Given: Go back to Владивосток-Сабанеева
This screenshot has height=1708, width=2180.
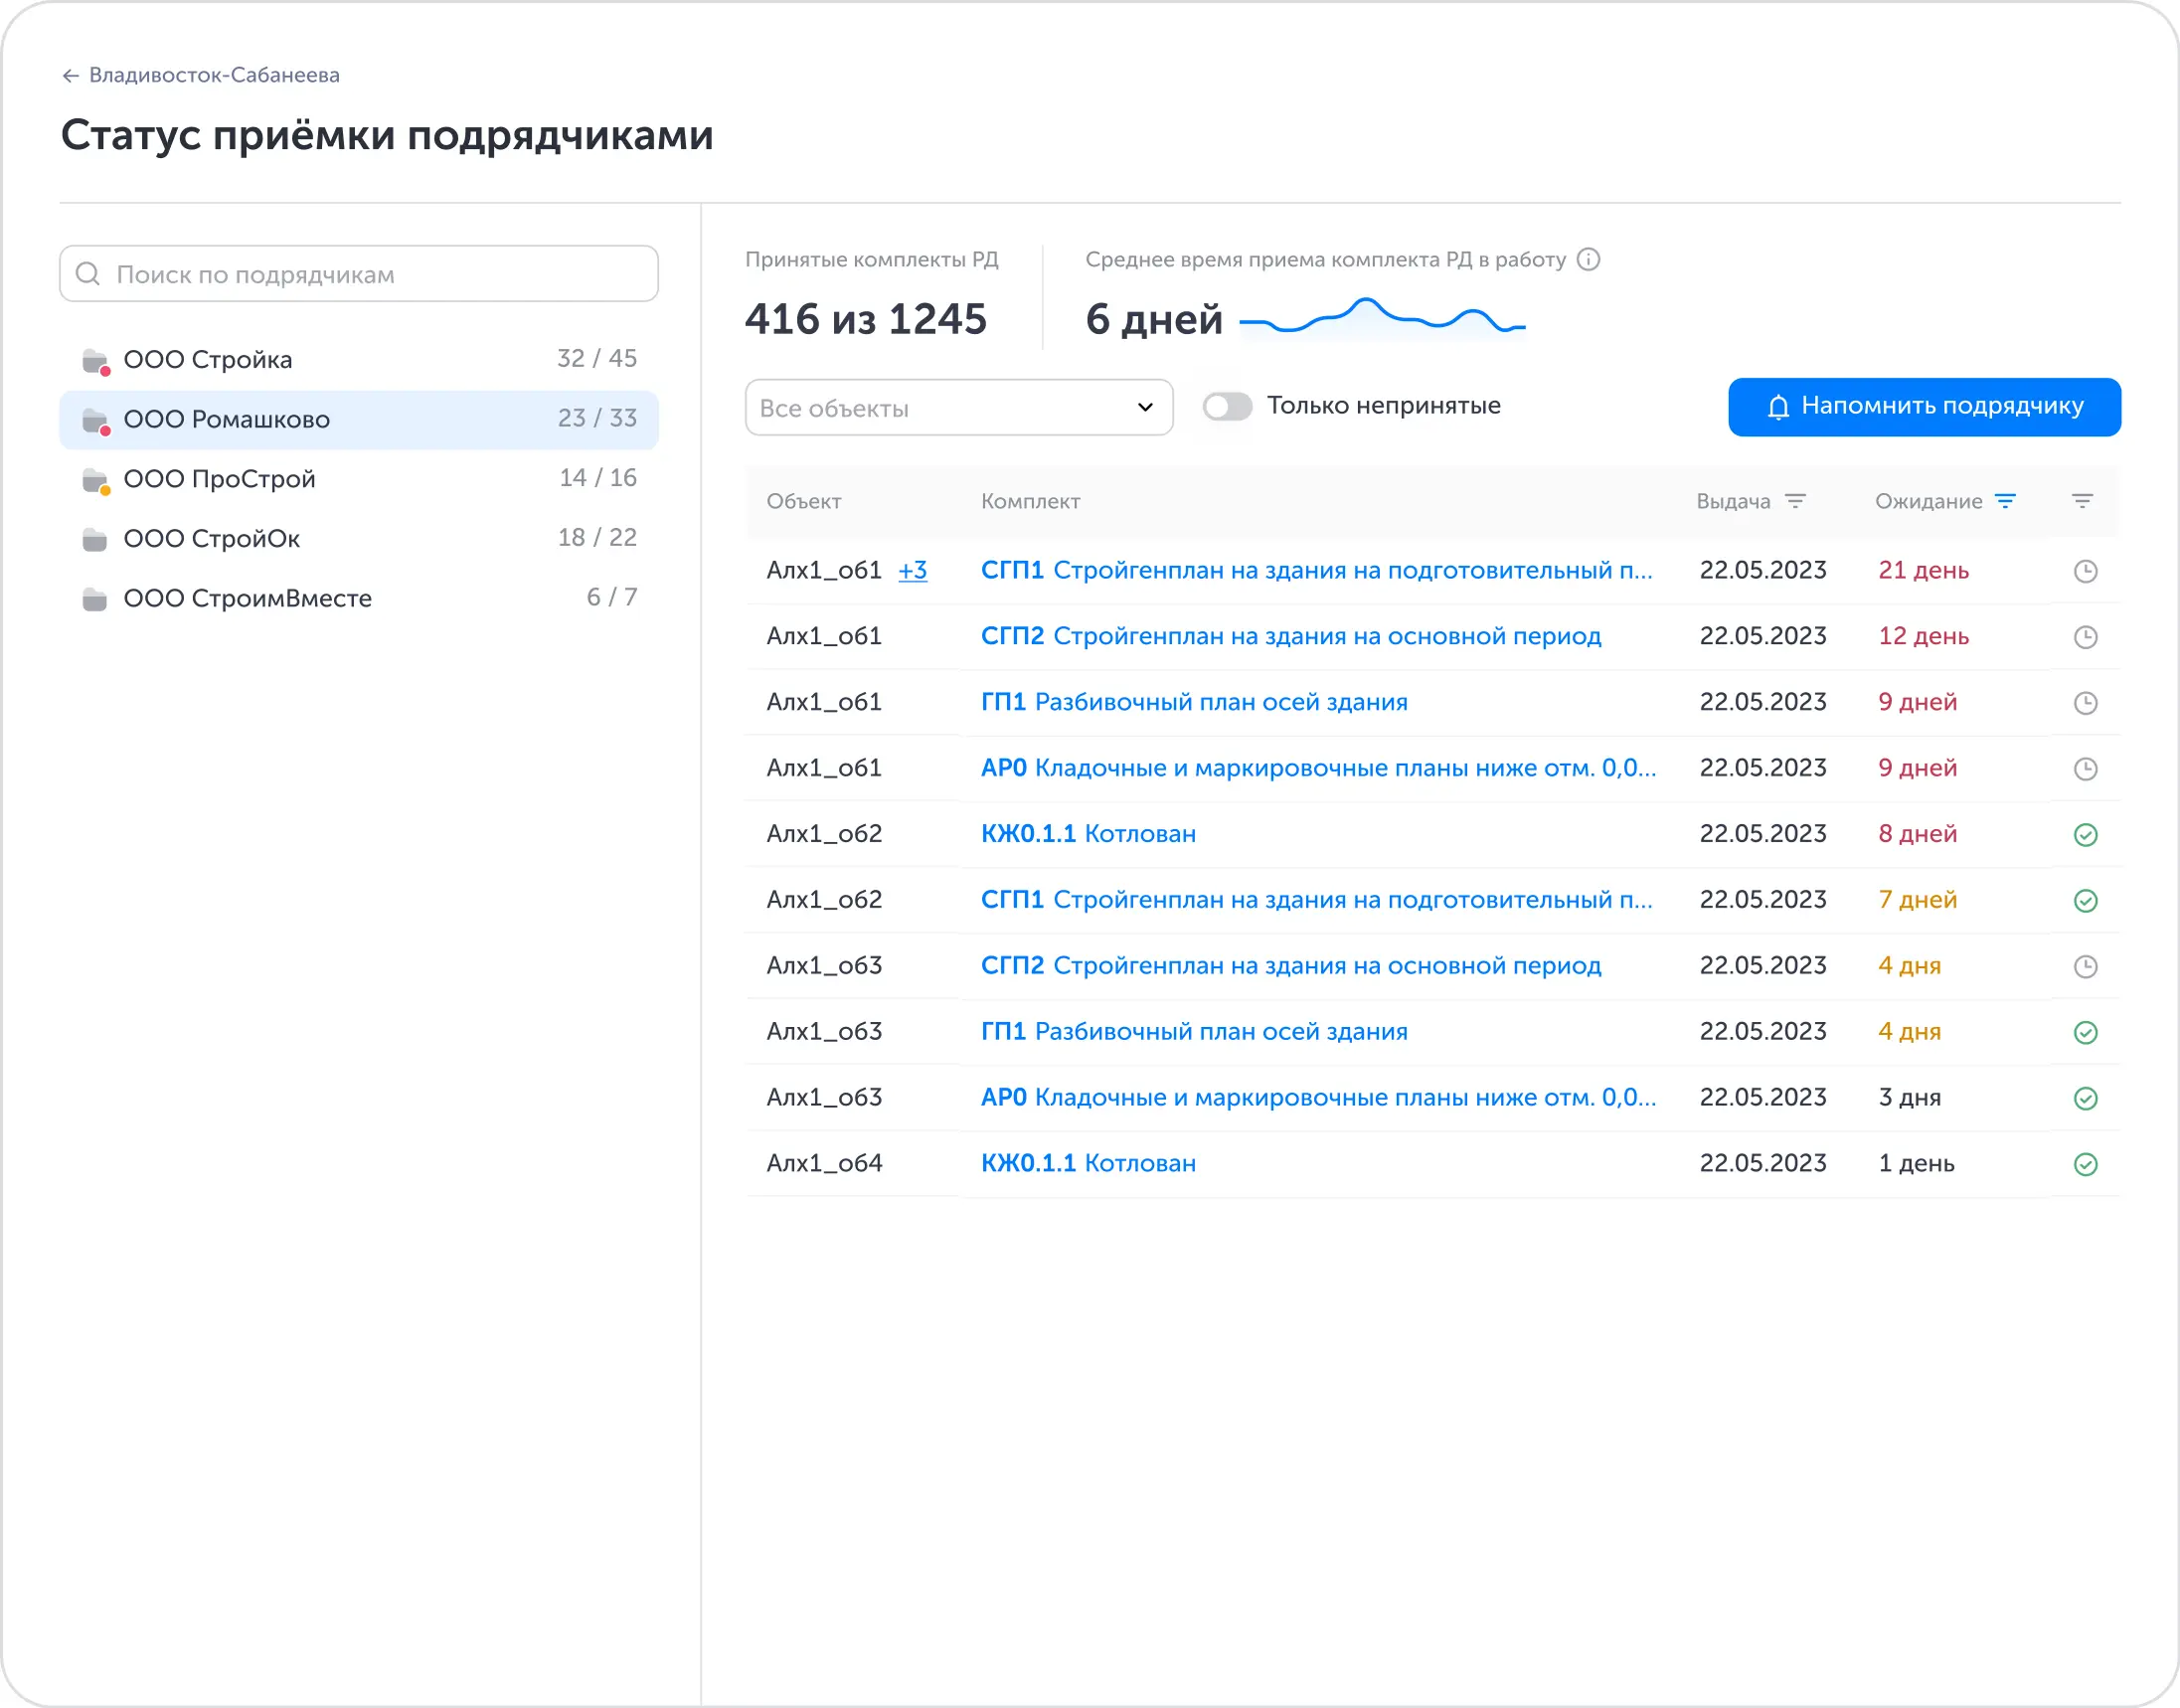Looking at the screenshot, I should click(x=200, y=75).
